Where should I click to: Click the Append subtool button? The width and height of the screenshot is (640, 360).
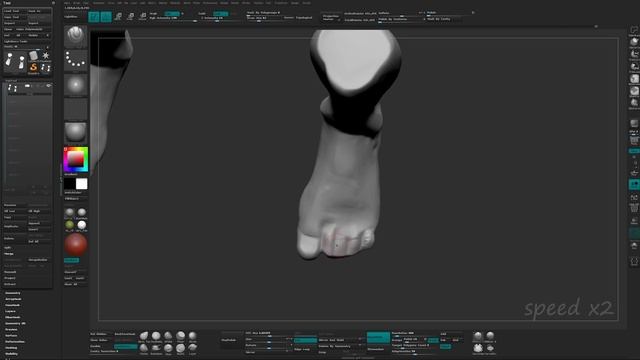(x=39, y=223)
